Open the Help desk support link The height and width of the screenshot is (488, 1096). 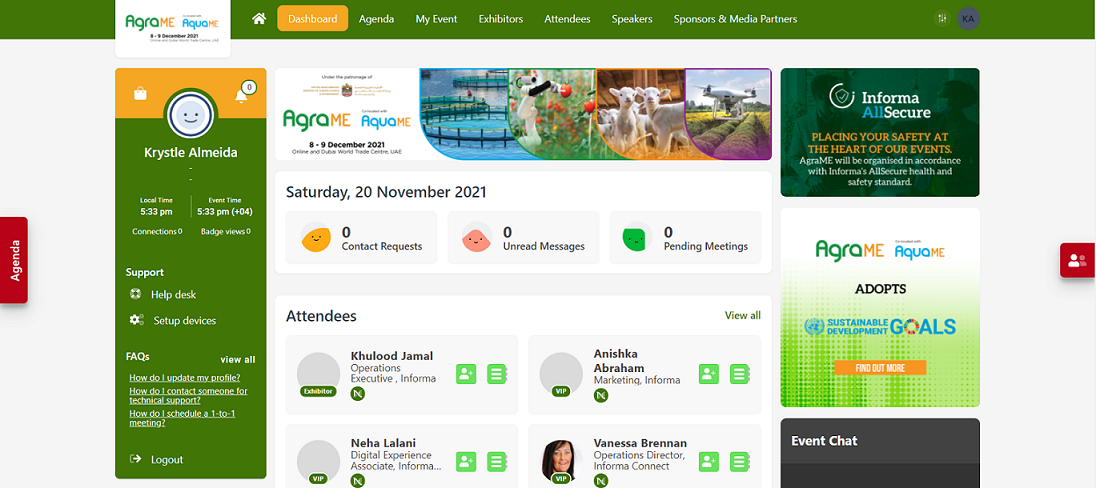pos(173,295)
